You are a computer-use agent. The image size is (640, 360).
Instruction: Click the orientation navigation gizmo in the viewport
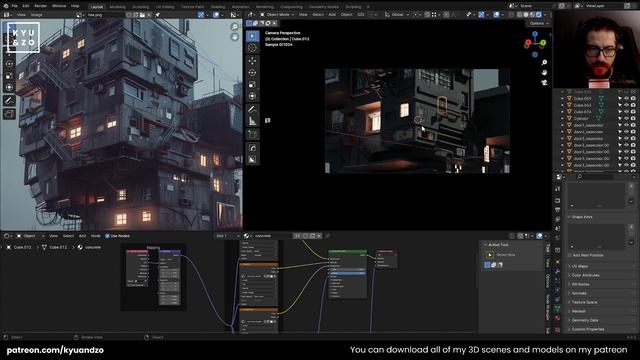(x=535, y=43)
